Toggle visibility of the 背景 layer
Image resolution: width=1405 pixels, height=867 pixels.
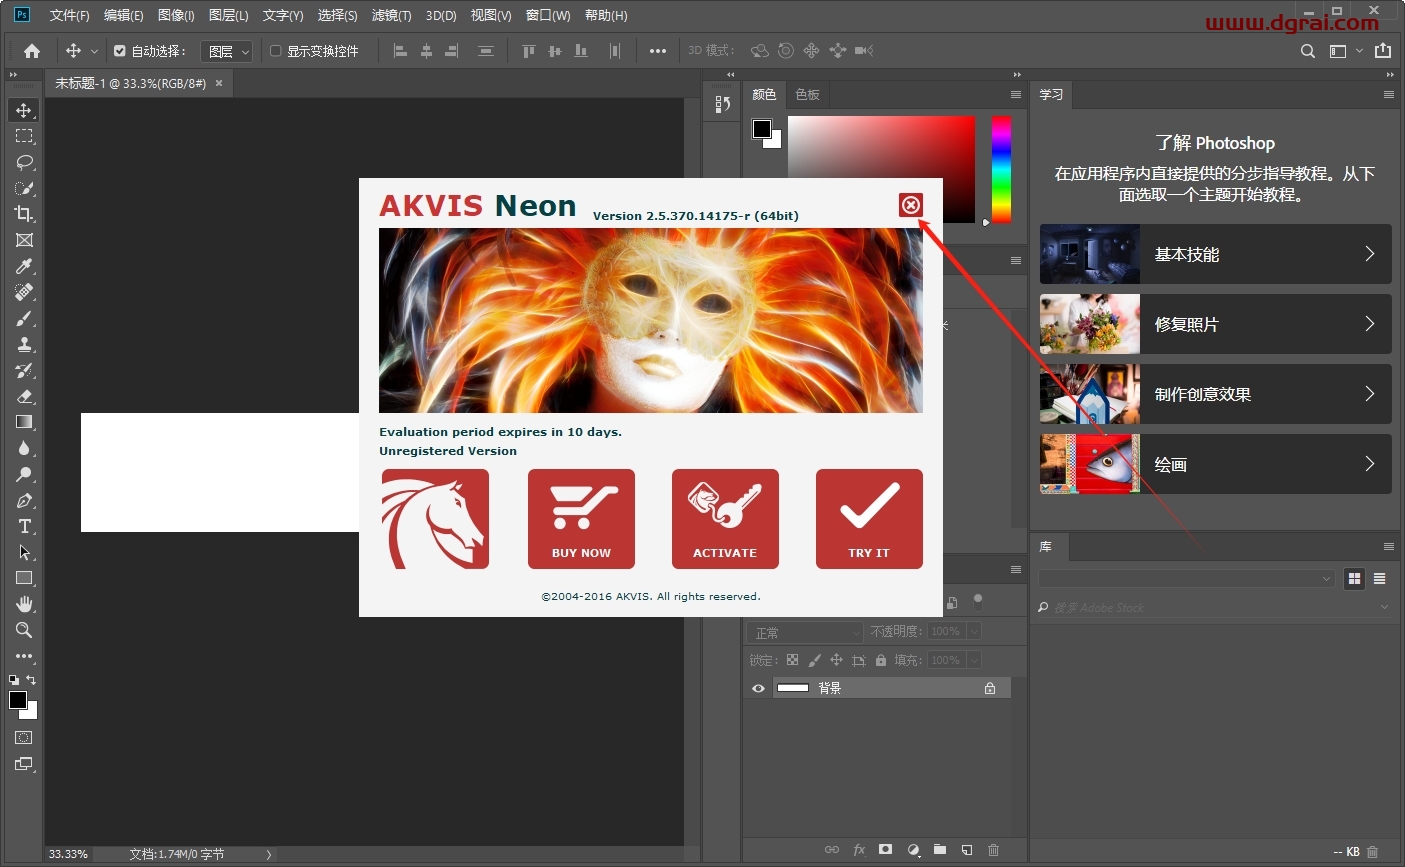758,688
